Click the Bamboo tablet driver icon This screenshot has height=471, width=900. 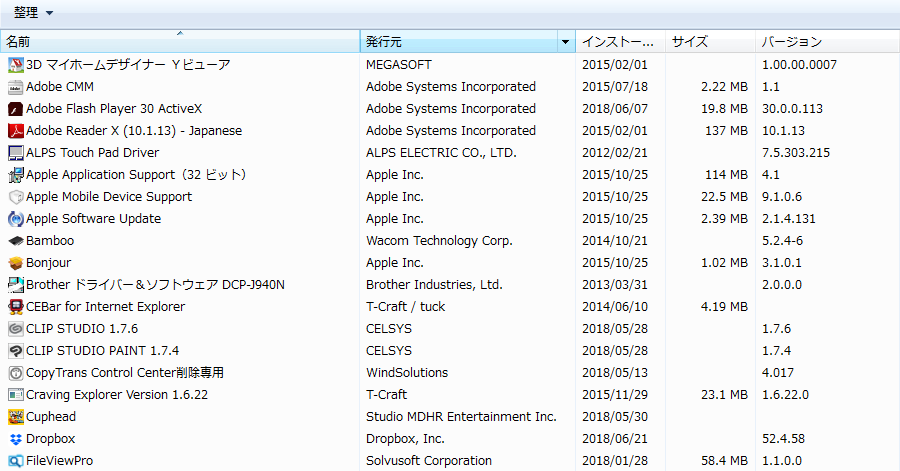(15, 241)
